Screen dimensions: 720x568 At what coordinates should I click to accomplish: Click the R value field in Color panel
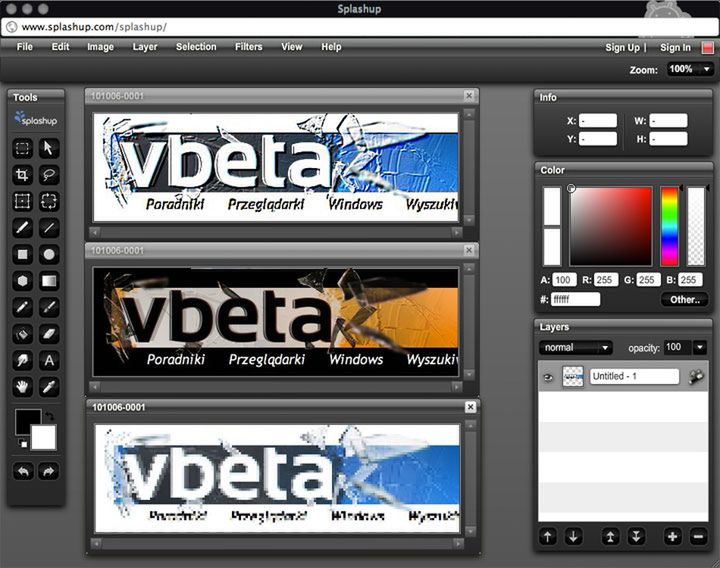(x=606, y=280)
